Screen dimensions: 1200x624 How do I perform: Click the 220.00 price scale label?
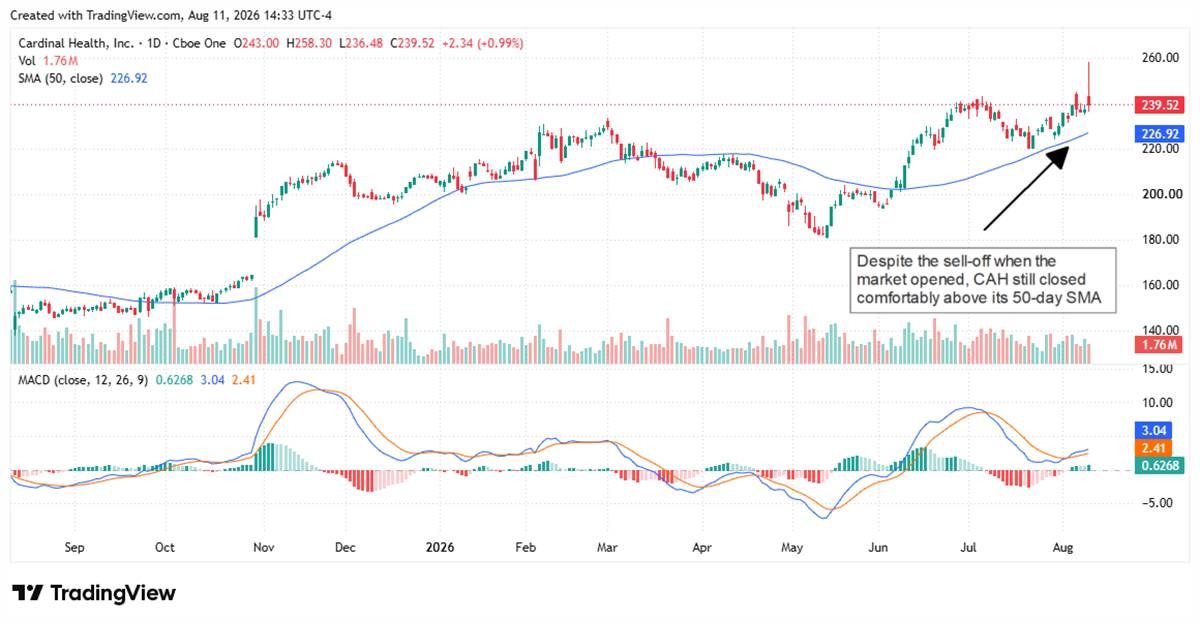tap(1160, 149)
